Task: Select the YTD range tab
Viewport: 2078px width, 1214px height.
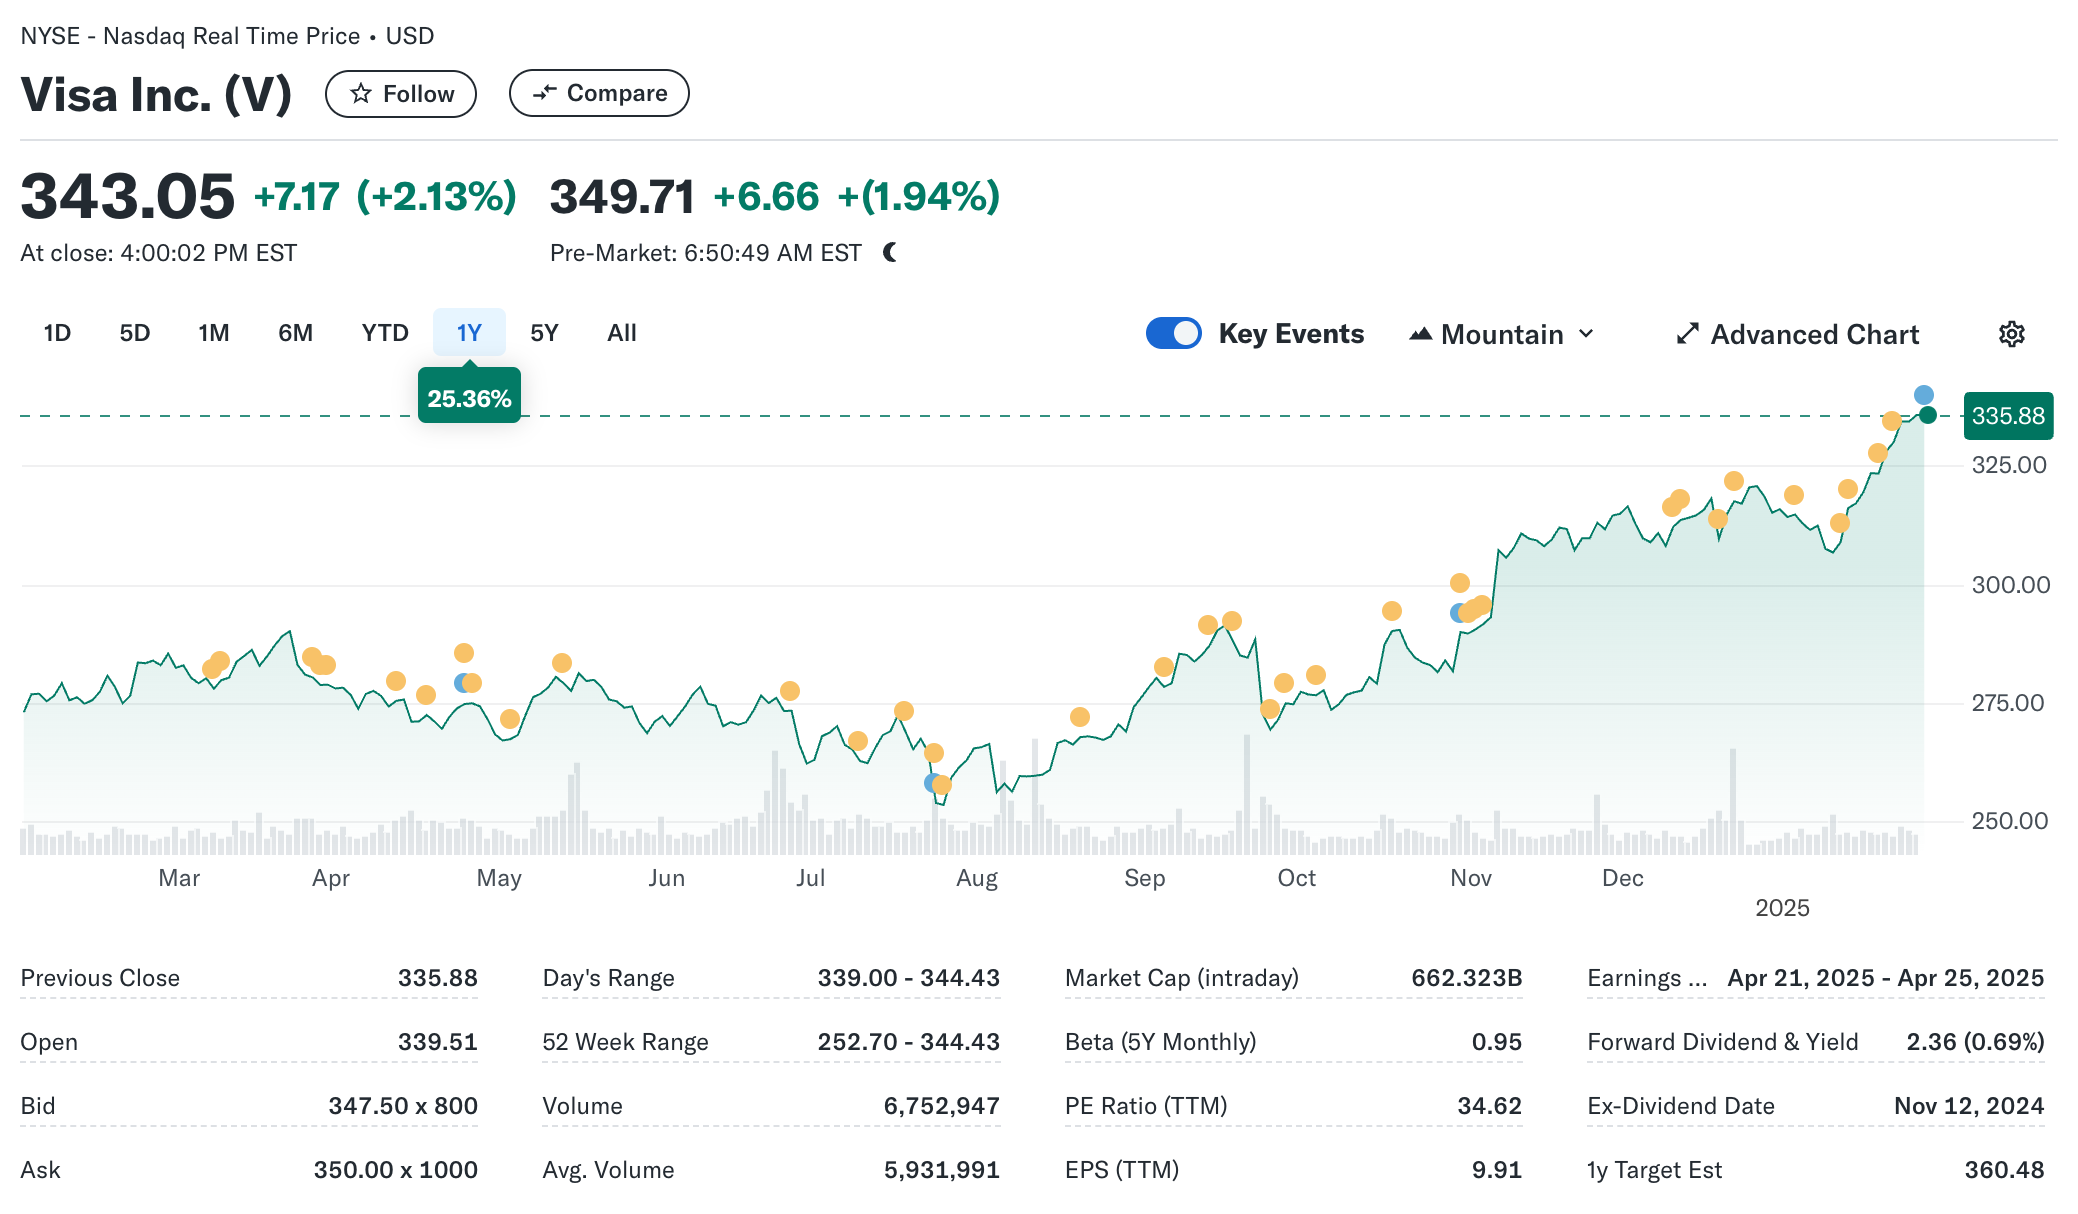Action: 385,333
